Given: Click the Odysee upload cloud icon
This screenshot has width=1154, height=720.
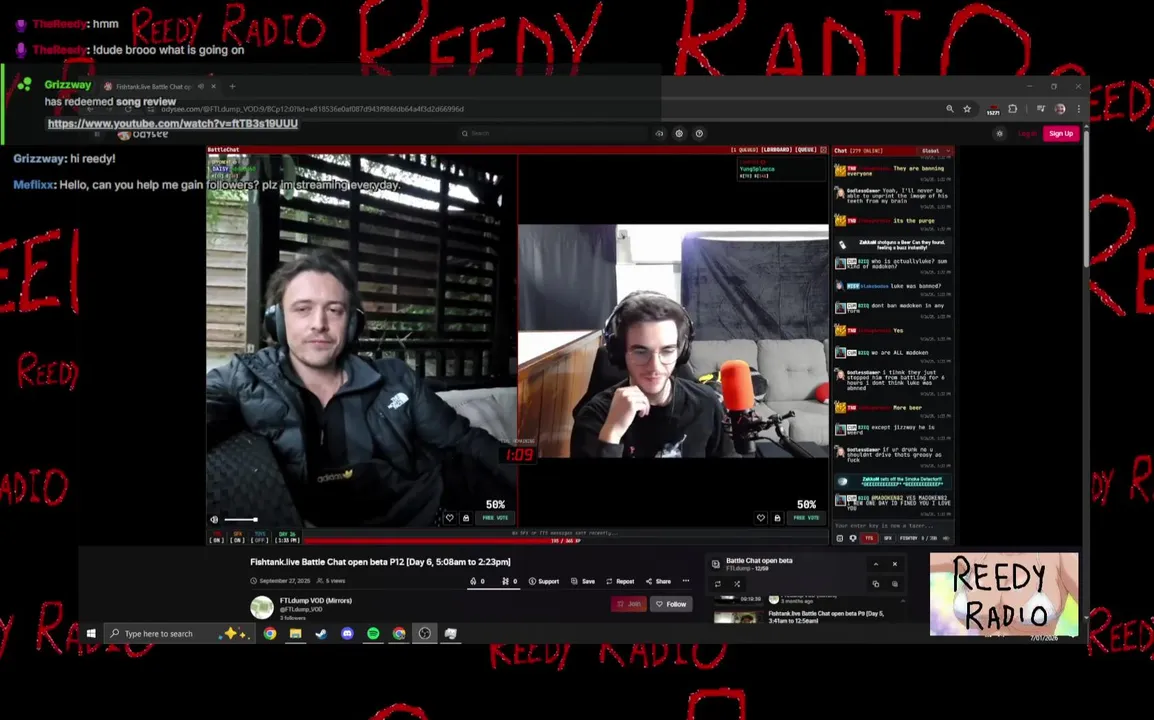Looking at the screenshot, I should (x=659, y=133).
